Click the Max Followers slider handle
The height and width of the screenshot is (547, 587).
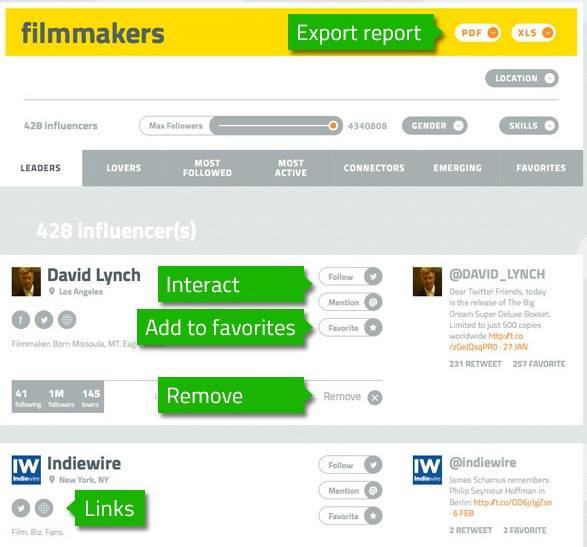(332, 126)
